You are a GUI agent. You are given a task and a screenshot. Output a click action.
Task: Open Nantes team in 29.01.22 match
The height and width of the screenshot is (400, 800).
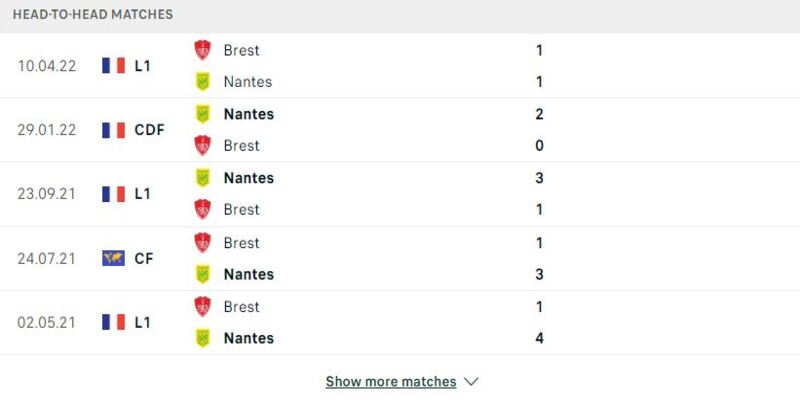248,114
